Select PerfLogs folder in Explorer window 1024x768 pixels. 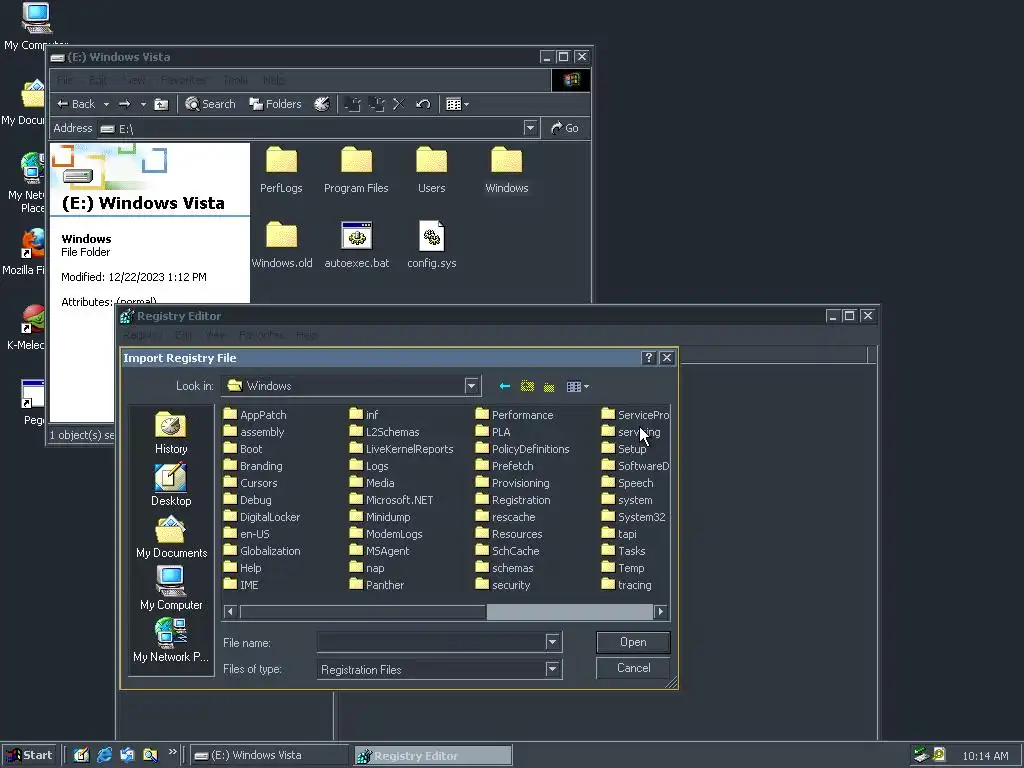[281, 170]
